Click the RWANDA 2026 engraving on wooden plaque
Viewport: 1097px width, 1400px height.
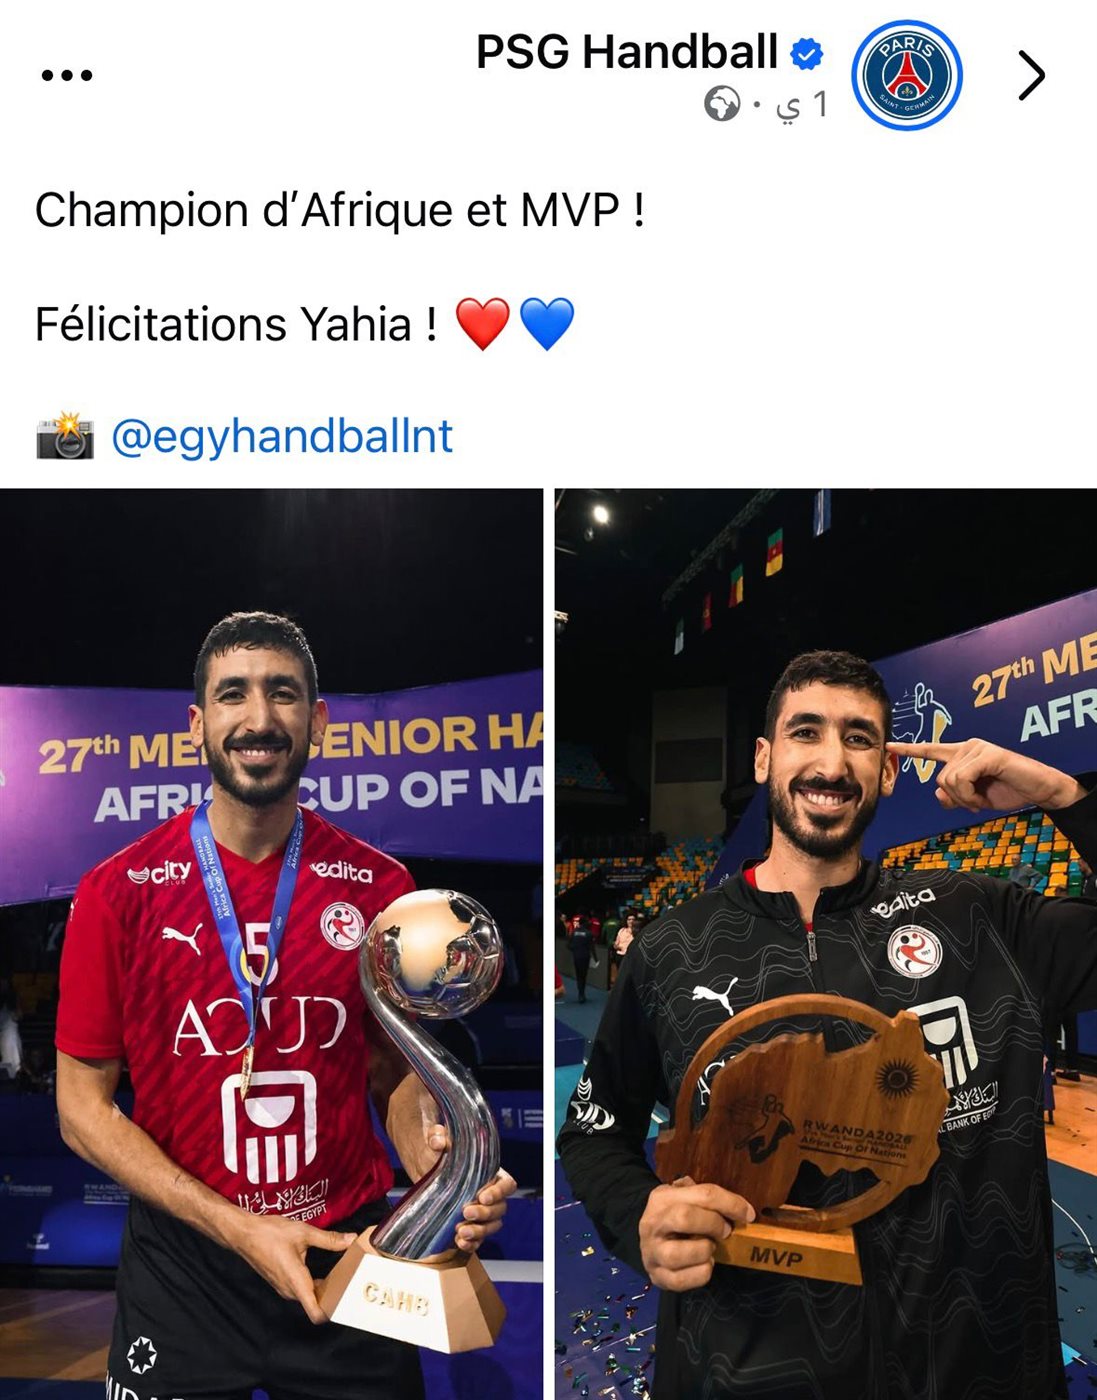[x=853, y=1138]
